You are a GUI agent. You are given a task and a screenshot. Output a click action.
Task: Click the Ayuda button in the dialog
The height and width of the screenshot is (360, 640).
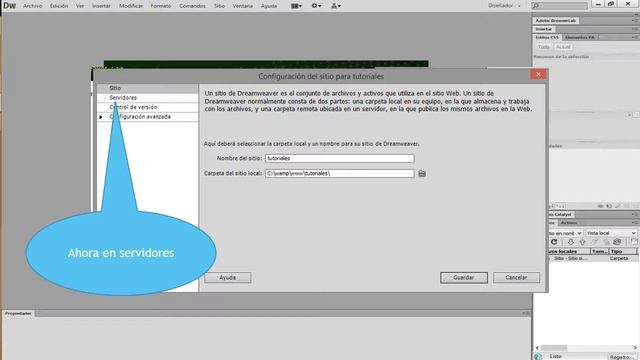coord(228,278)
